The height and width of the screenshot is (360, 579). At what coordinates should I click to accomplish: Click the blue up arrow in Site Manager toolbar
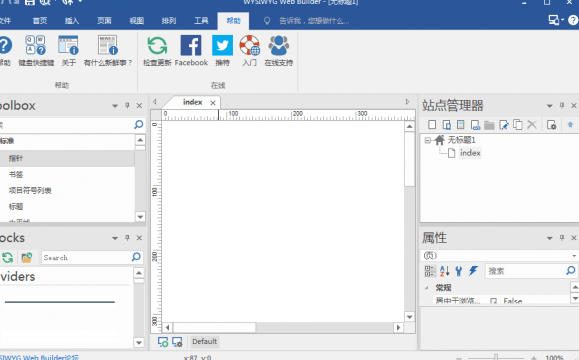[x=570, y=125]
